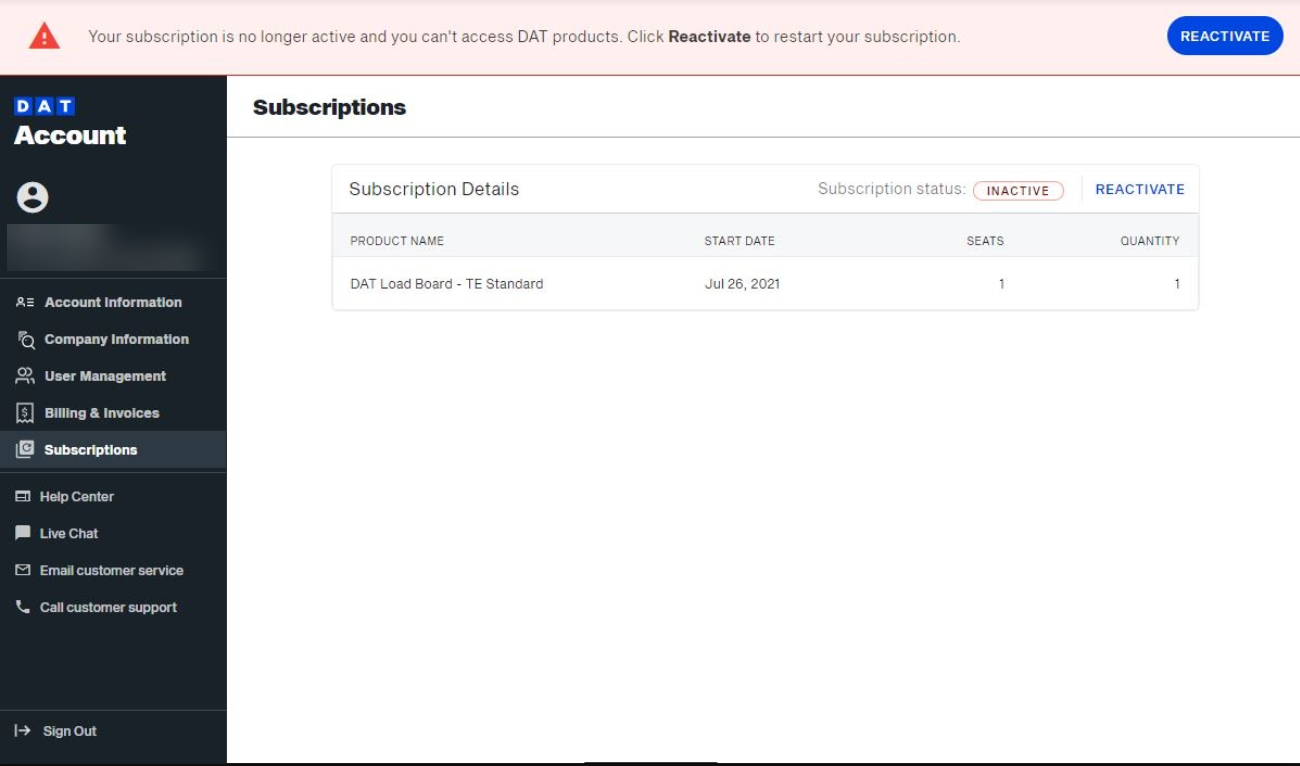Viewport: 1300px width, 766px height.
Task: Click the envelope icon for email customer service
Action: click(x=24, y=570)
